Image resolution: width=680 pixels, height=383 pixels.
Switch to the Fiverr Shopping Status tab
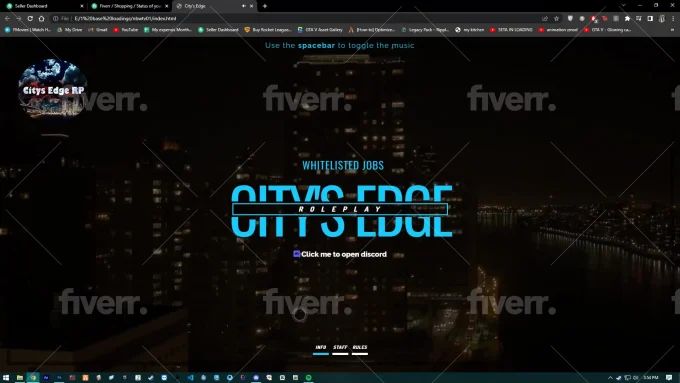tap(130, 6)
